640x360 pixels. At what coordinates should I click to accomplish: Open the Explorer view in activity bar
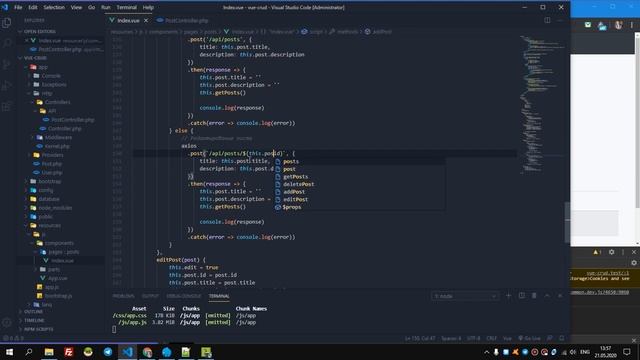coord(7,22)
